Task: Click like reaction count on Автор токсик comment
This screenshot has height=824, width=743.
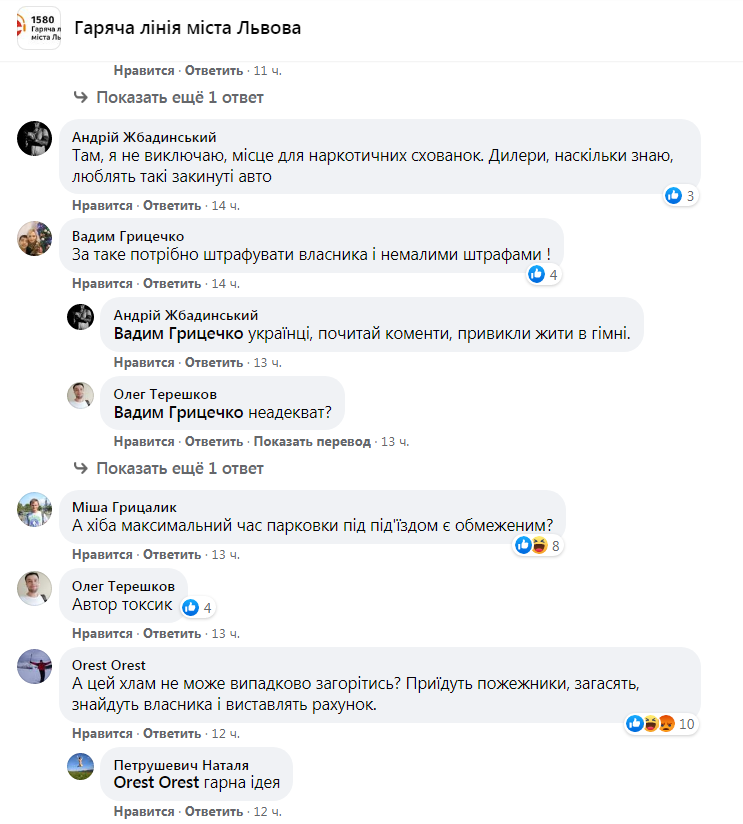Action: (x=197, y=607)
